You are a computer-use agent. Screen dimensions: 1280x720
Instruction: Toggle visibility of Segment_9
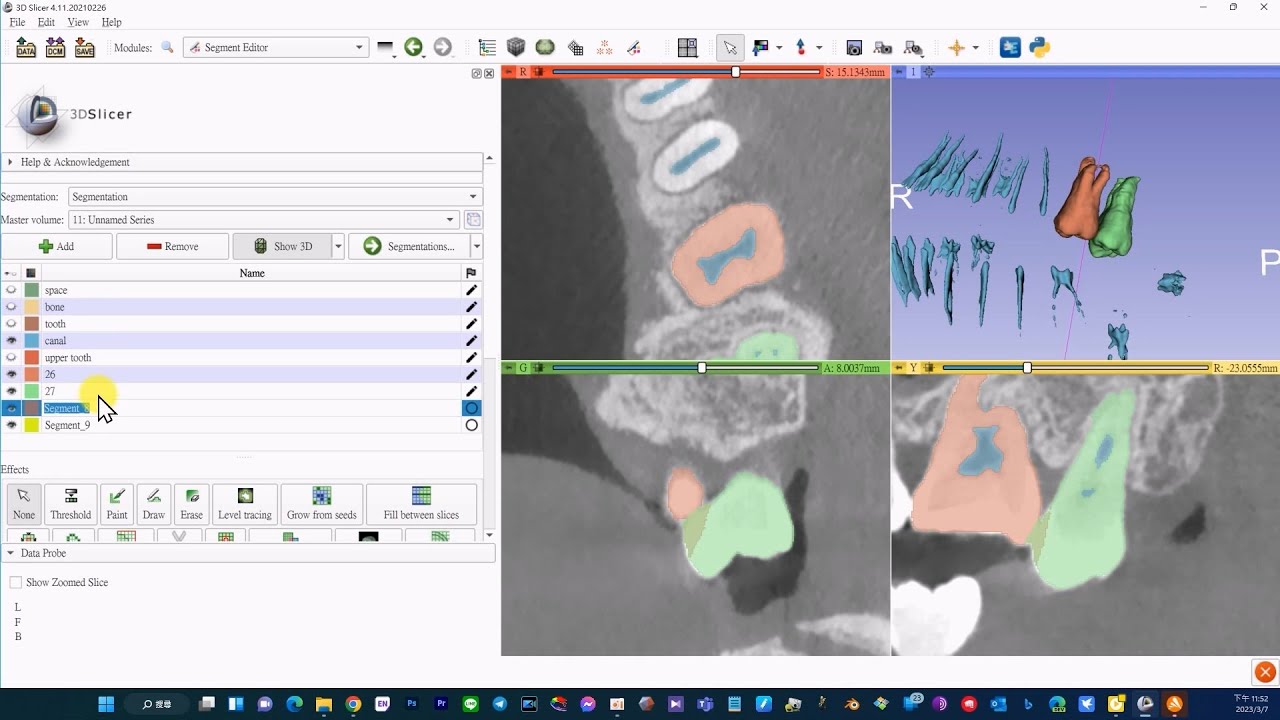(12, 425)
